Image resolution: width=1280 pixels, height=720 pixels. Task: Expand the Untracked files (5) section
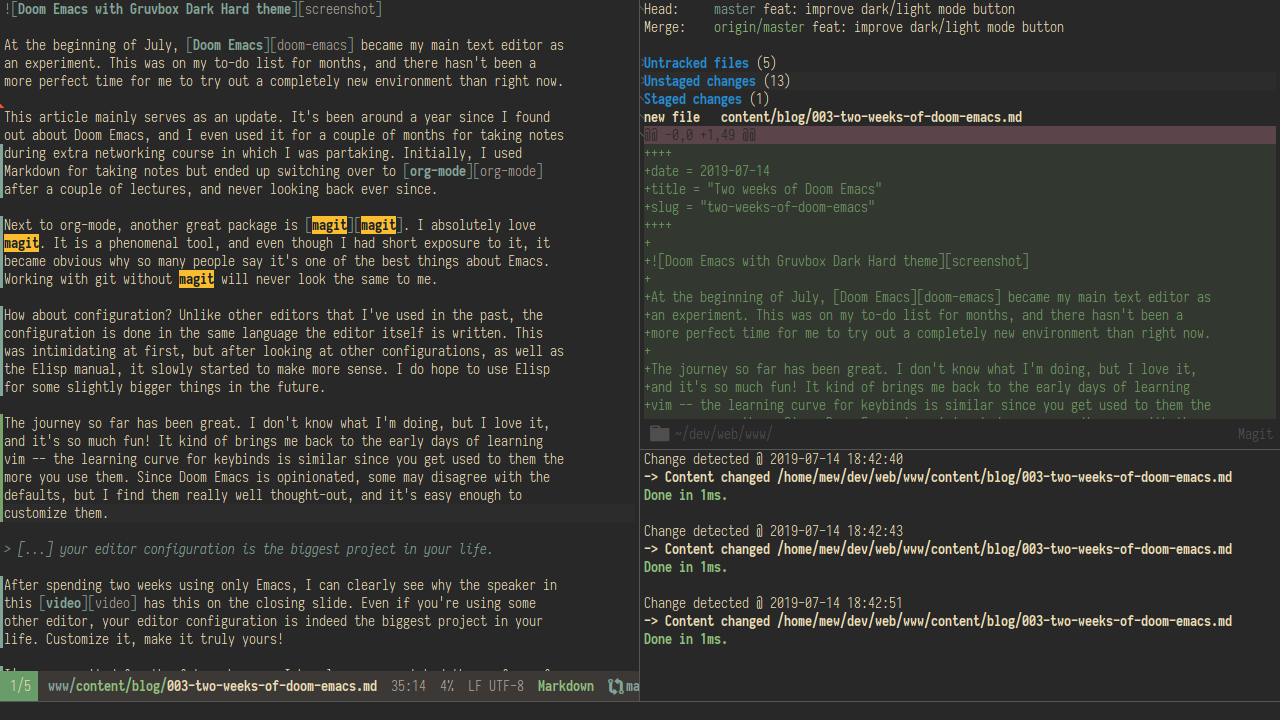coord(709,63)
